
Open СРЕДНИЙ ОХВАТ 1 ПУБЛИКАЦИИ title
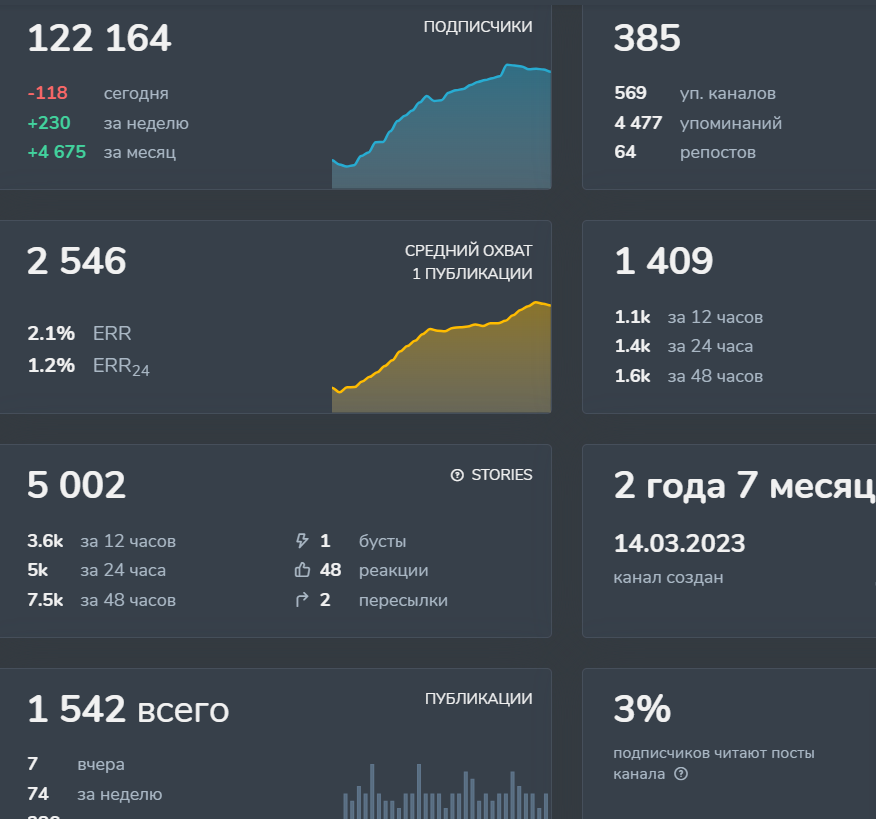click(x=468, y=262)
